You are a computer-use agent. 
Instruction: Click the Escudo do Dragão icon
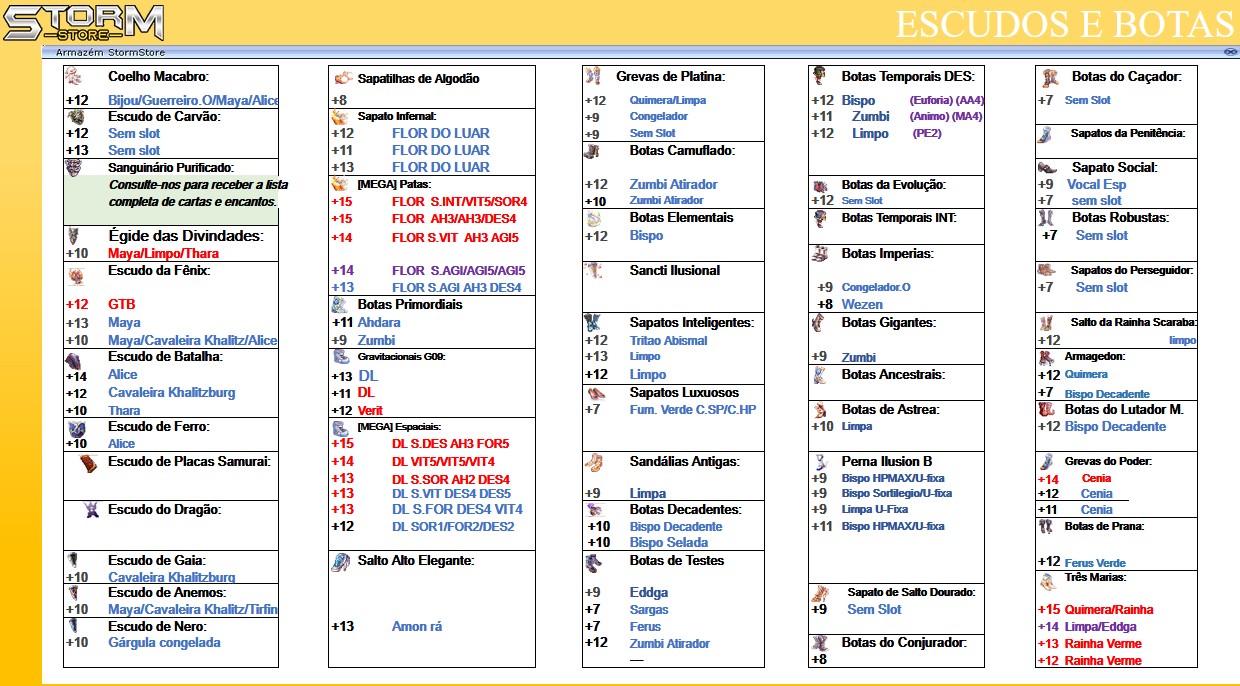pyautogui.click(x=92, y=510)
